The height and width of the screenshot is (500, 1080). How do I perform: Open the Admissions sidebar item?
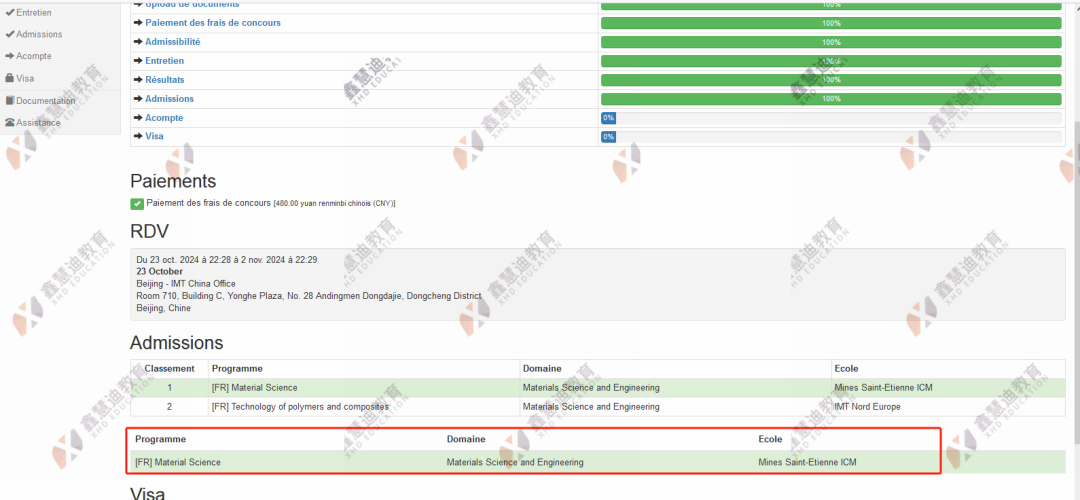(39, 34)
